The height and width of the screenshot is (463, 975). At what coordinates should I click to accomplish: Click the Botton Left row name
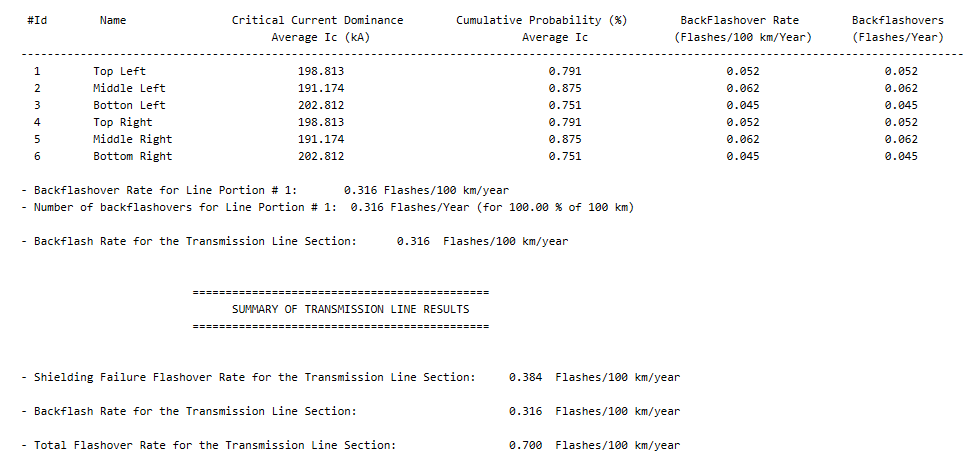coord(129,105)
